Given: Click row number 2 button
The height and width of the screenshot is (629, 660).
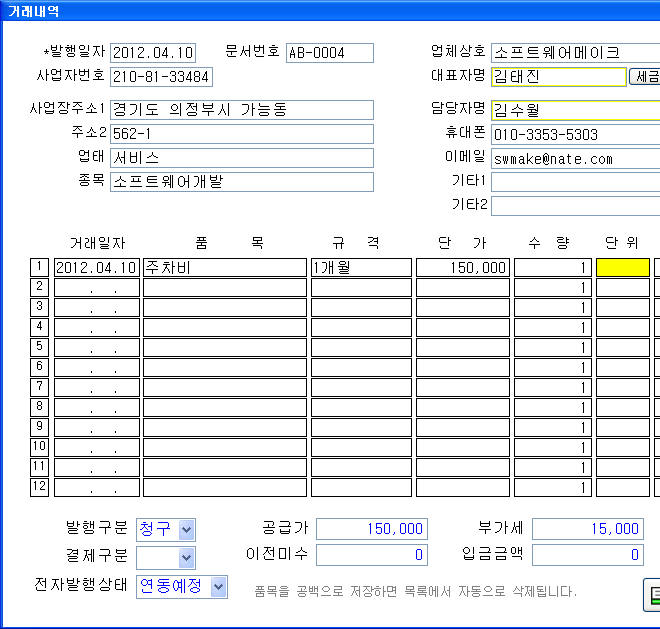Looking at the screenshot, I should (40, 288).
